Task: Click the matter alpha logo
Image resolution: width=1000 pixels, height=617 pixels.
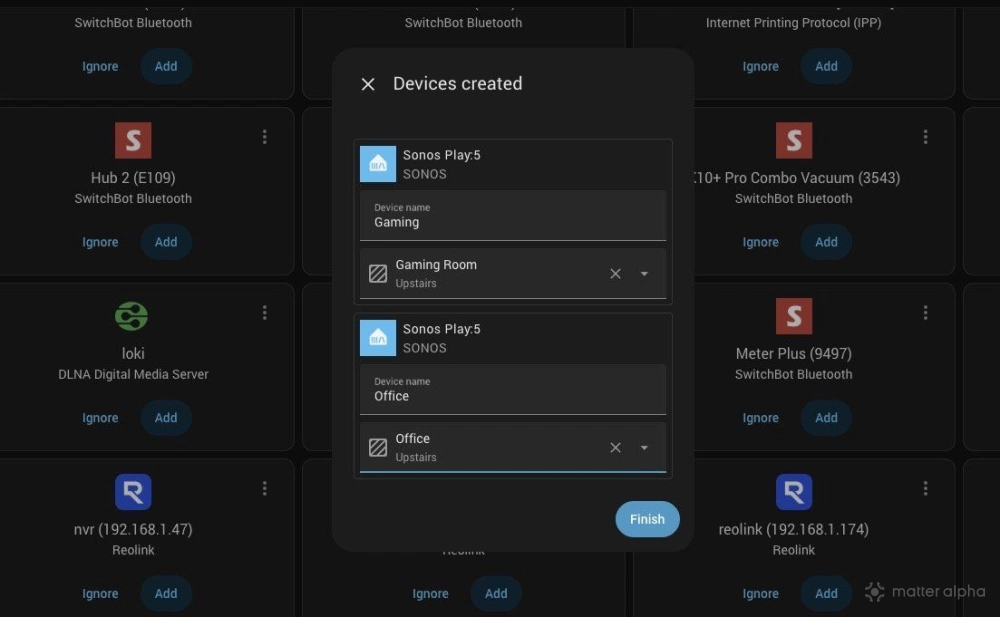Action: point(923,591)
